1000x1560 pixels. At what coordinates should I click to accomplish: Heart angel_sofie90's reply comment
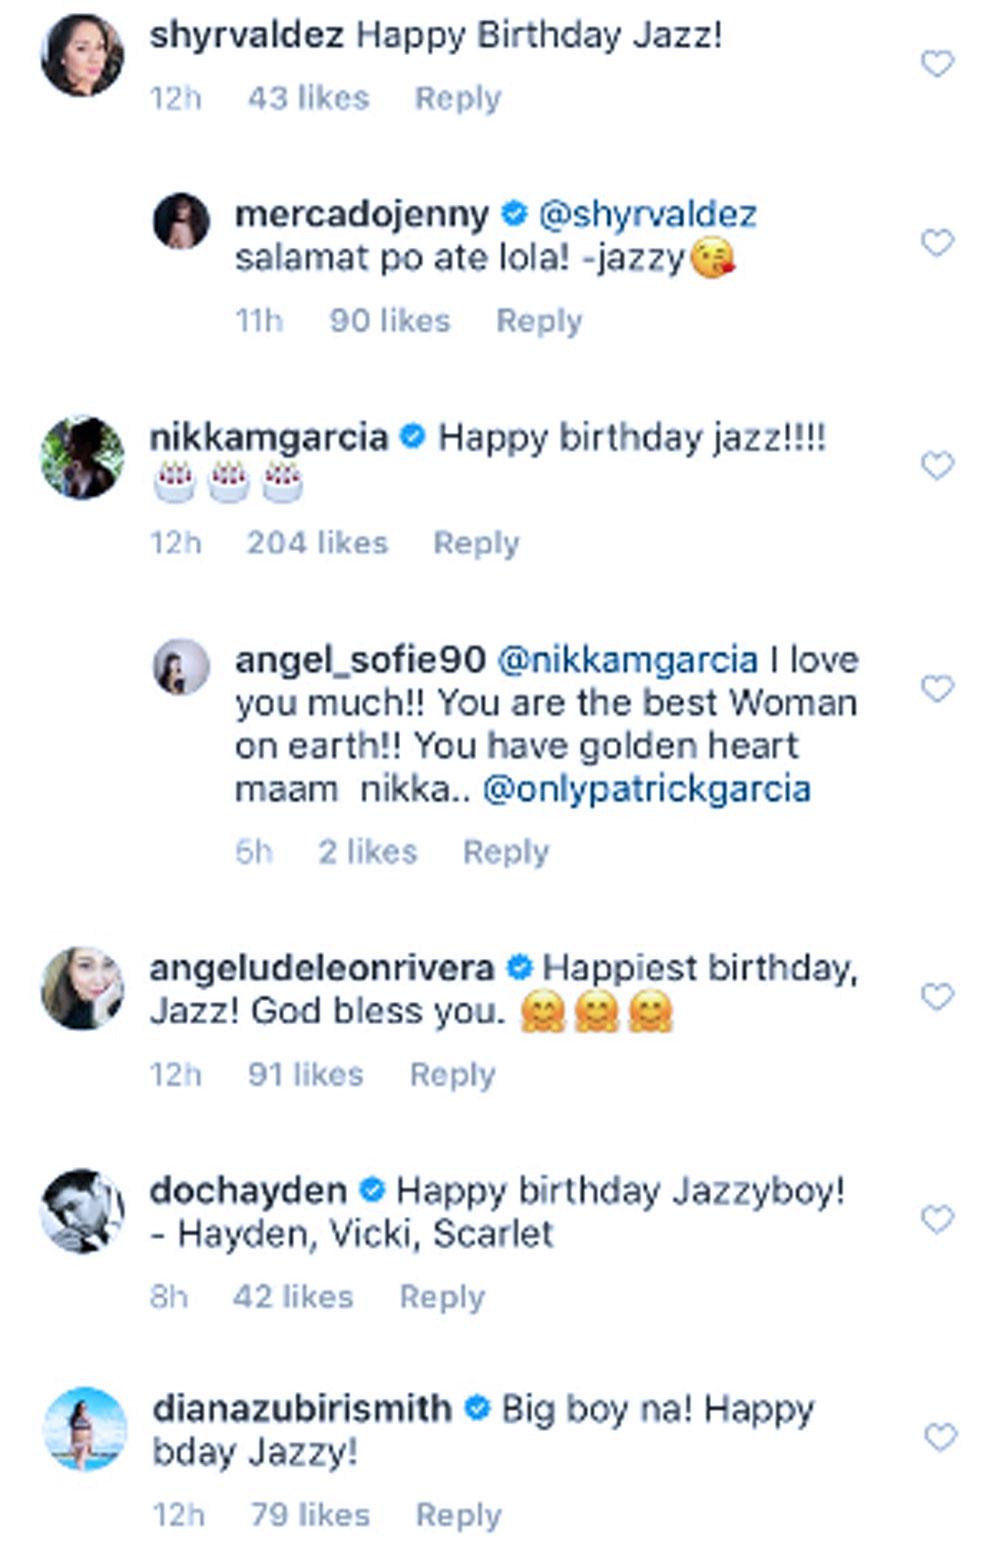click(x=937, y=689)
